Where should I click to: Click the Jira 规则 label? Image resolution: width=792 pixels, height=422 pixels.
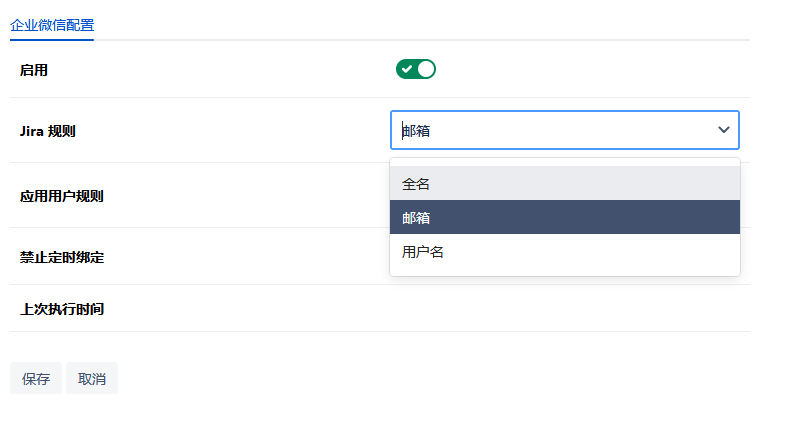tap(48, 131)
